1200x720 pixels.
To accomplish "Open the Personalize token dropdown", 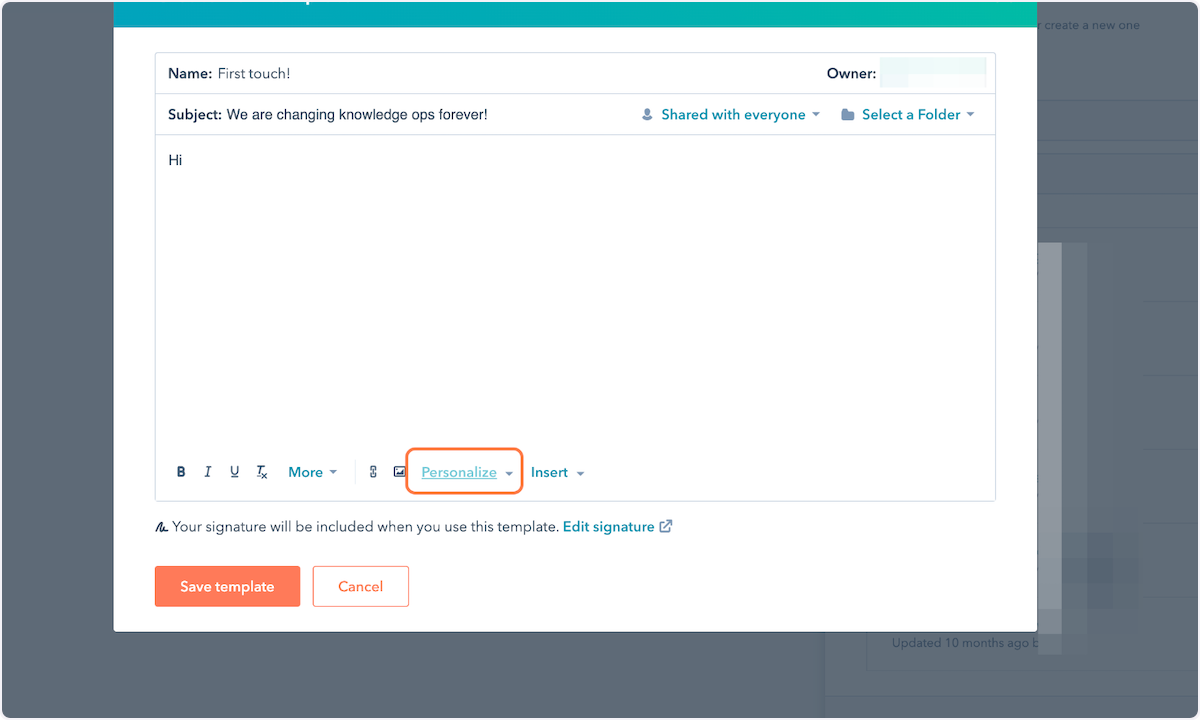I will point(466,472).
